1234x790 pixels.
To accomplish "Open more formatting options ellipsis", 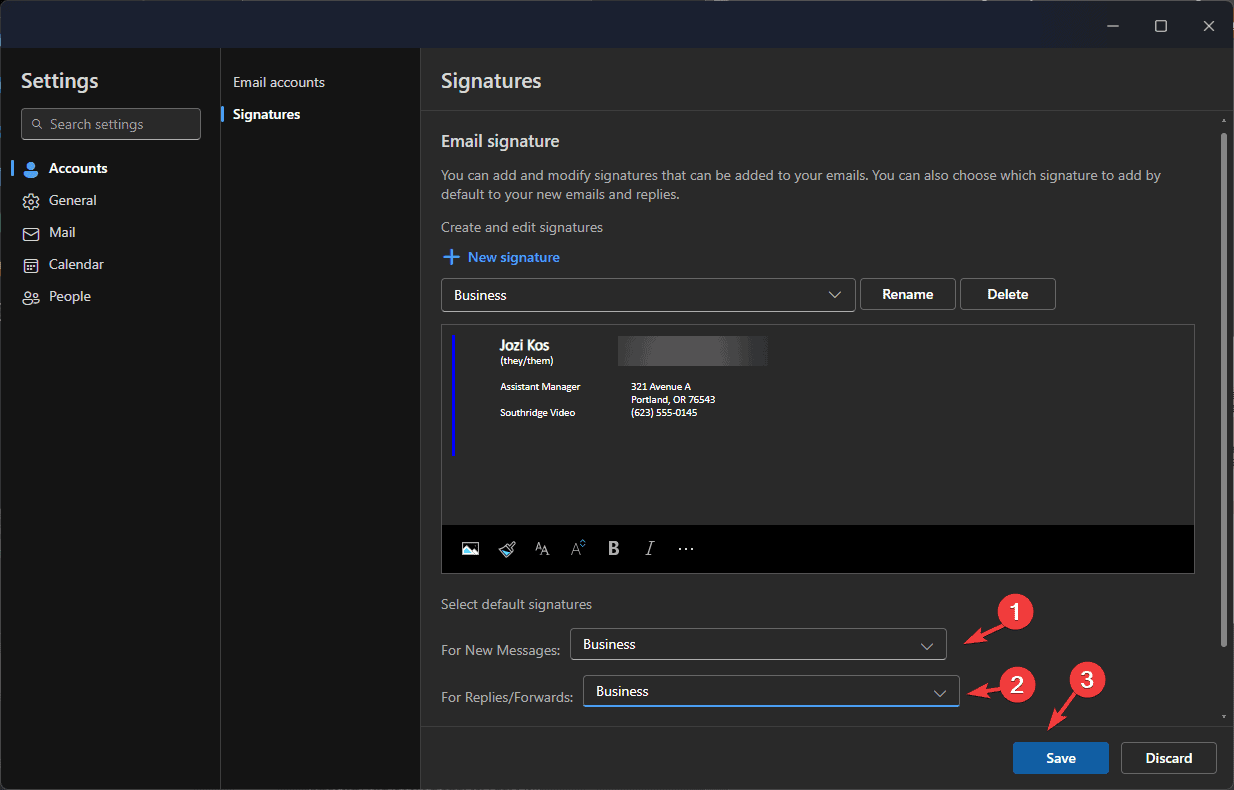I will click(686, 548).
